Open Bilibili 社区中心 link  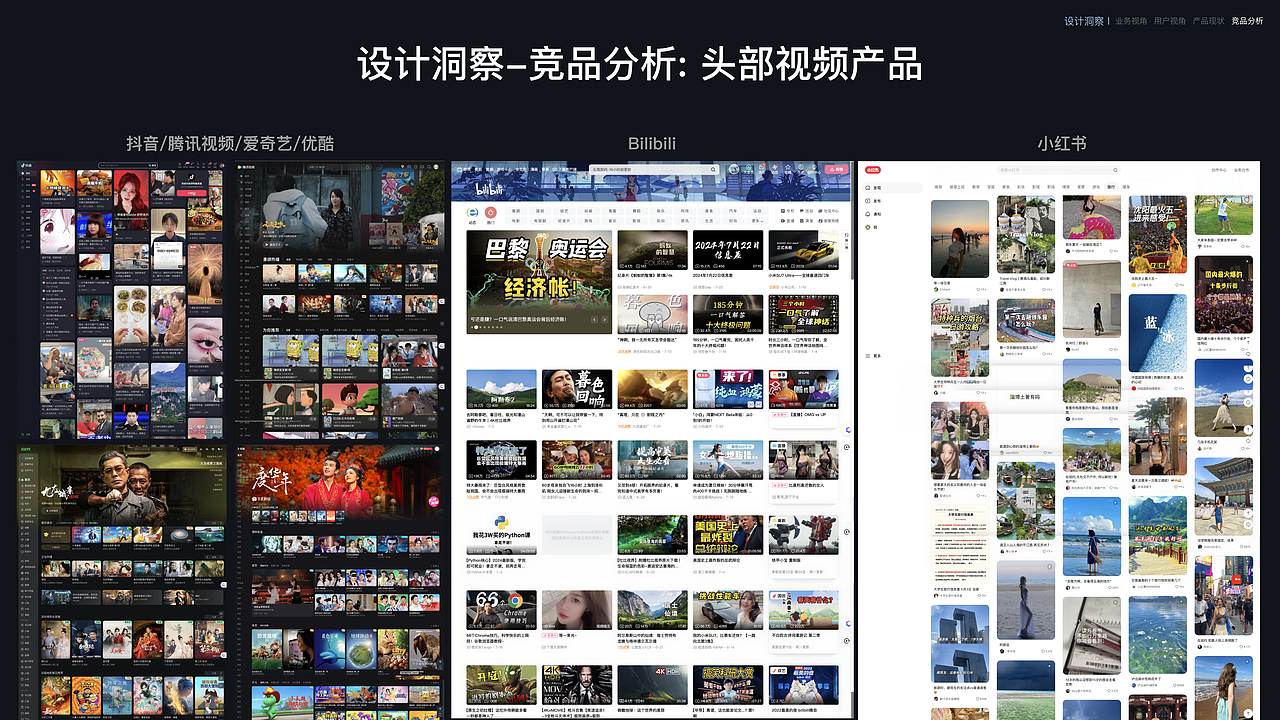(x=829, y=211)
